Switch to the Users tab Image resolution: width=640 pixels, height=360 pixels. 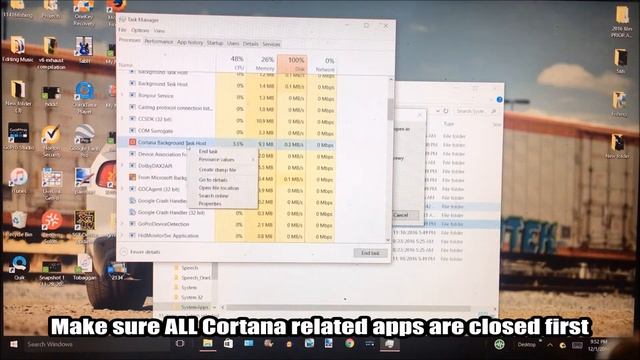pos(233,43)
